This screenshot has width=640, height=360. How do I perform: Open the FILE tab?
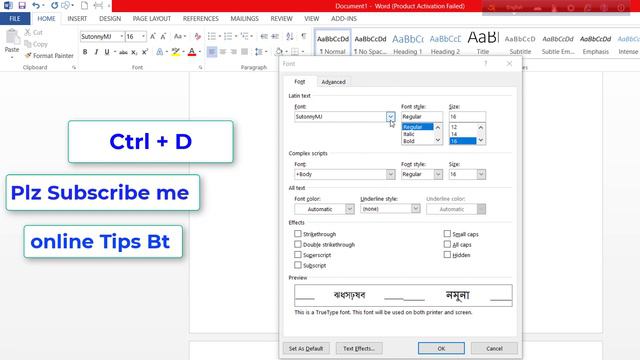pyautogui.click(x=15, y=18)
